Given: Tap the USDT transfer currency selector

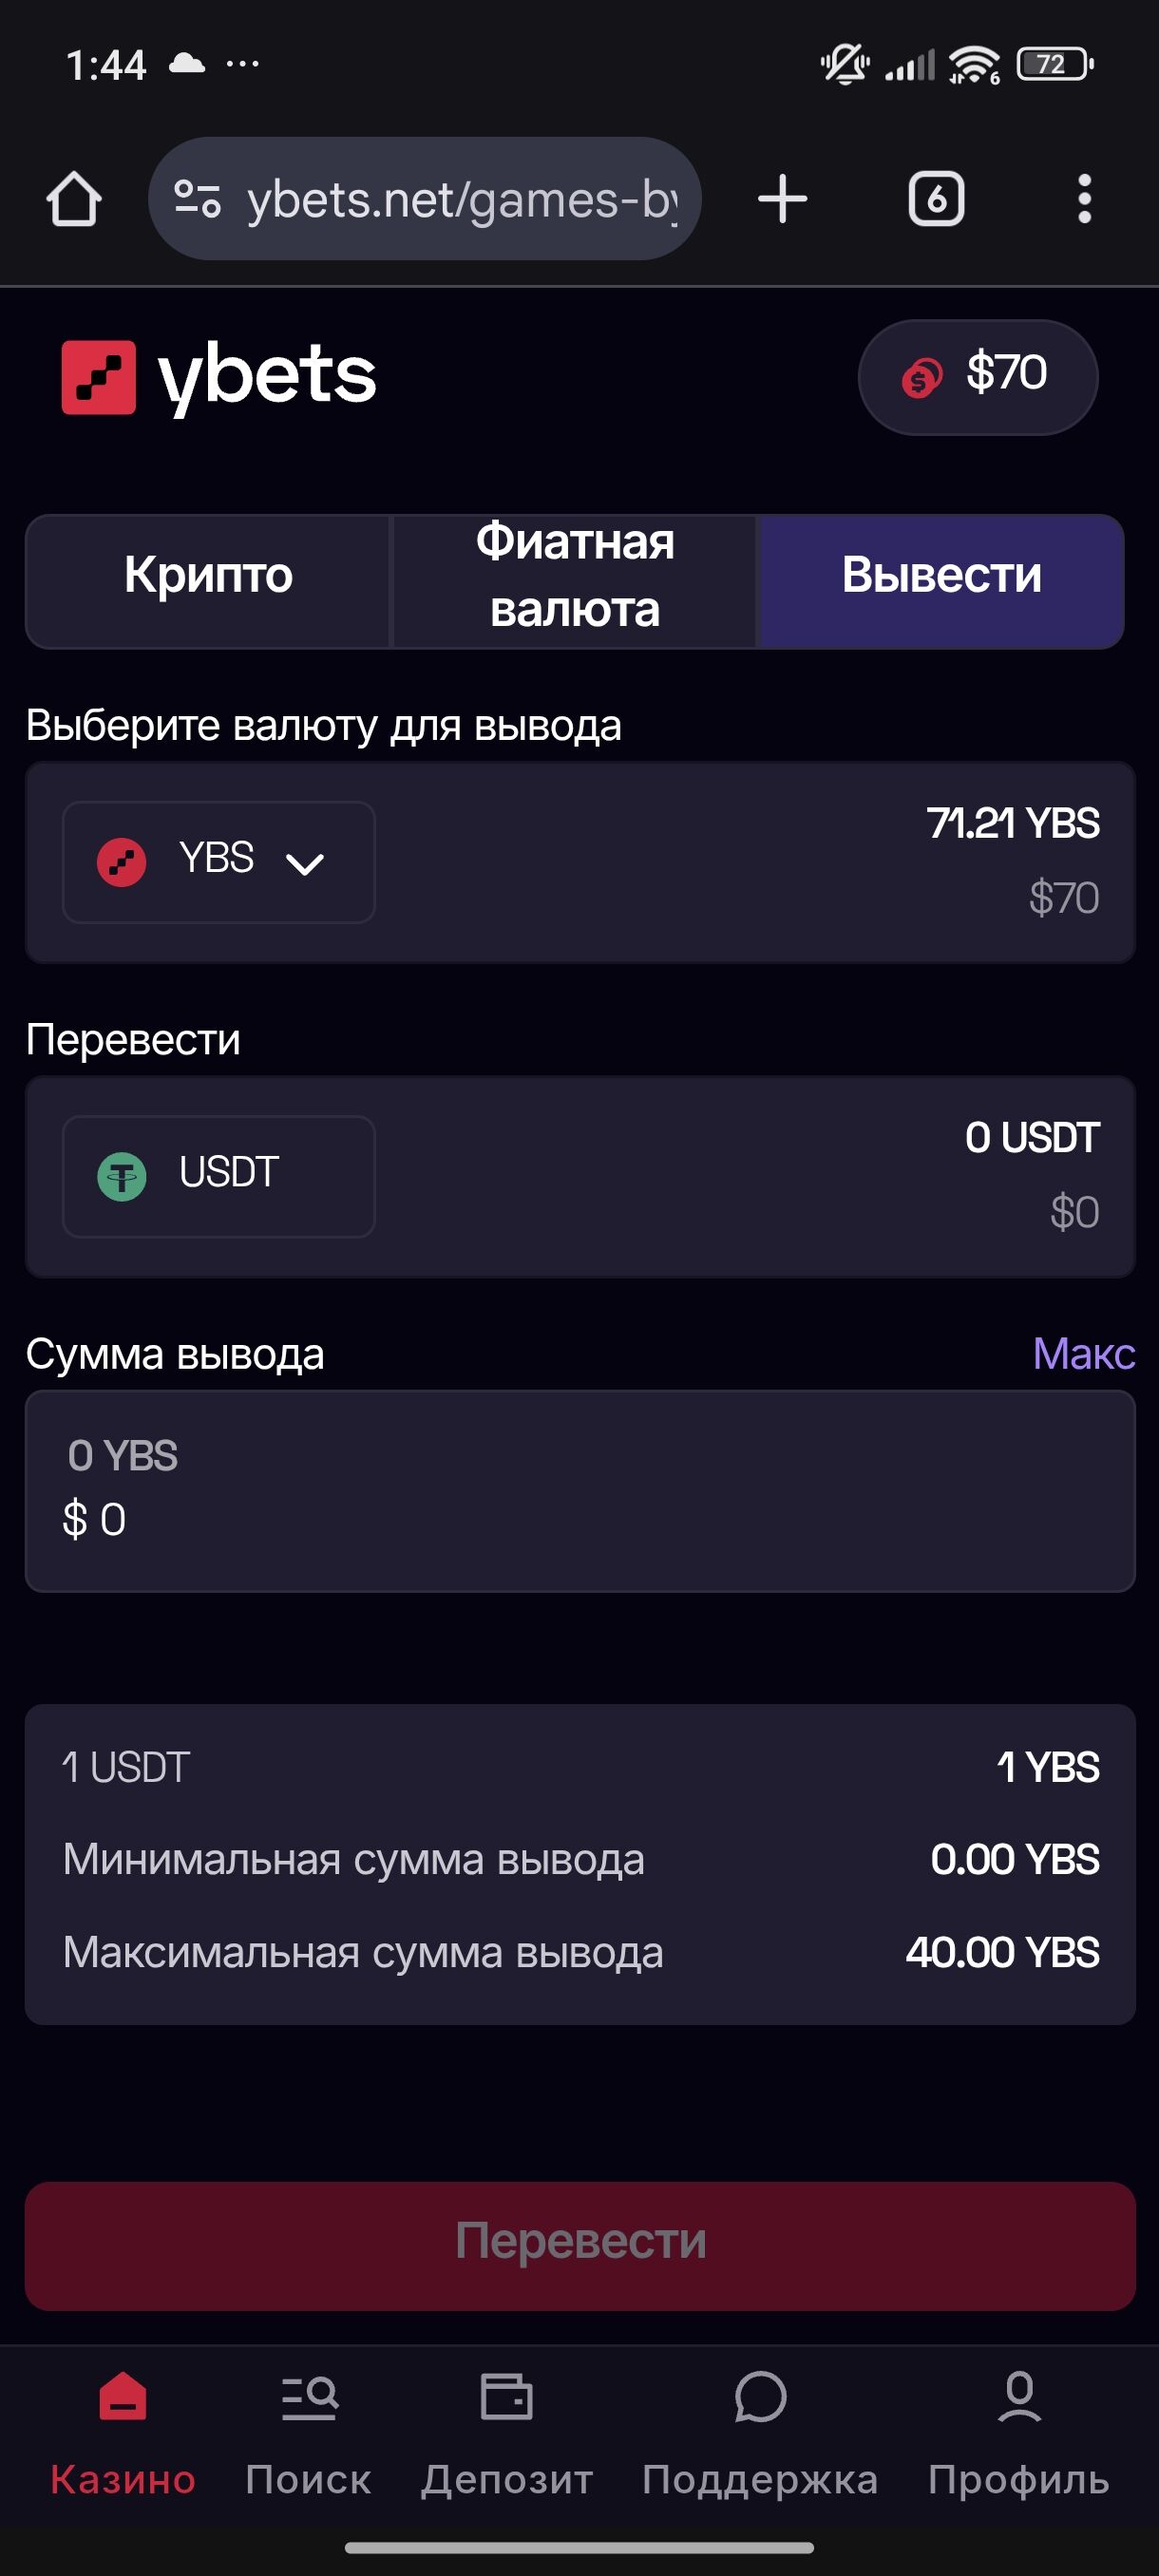Looking at the screenshot, I should [x=219, y=1175].
